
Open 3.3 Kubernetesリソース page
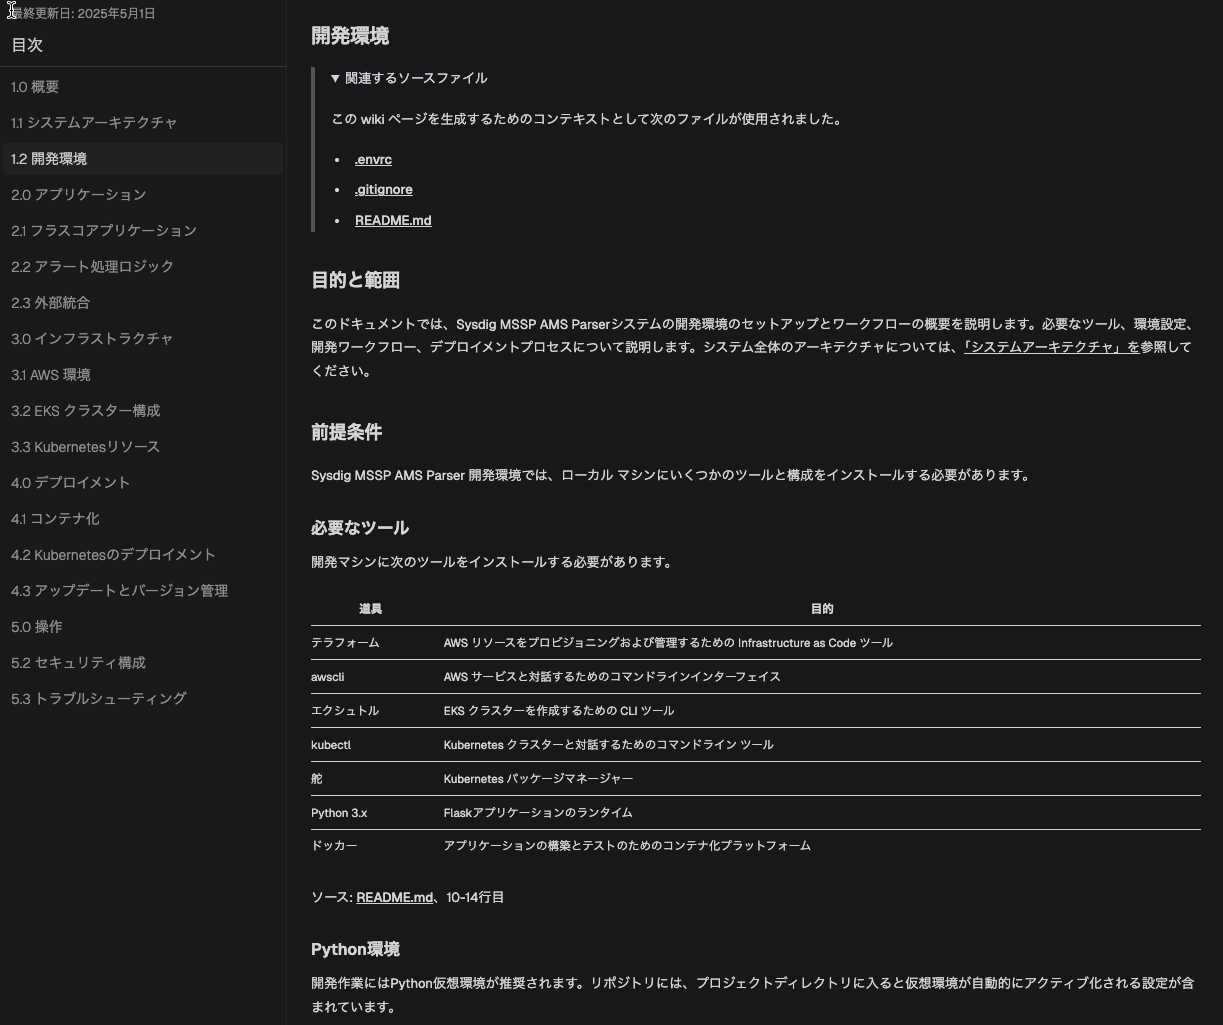(142, 447)
